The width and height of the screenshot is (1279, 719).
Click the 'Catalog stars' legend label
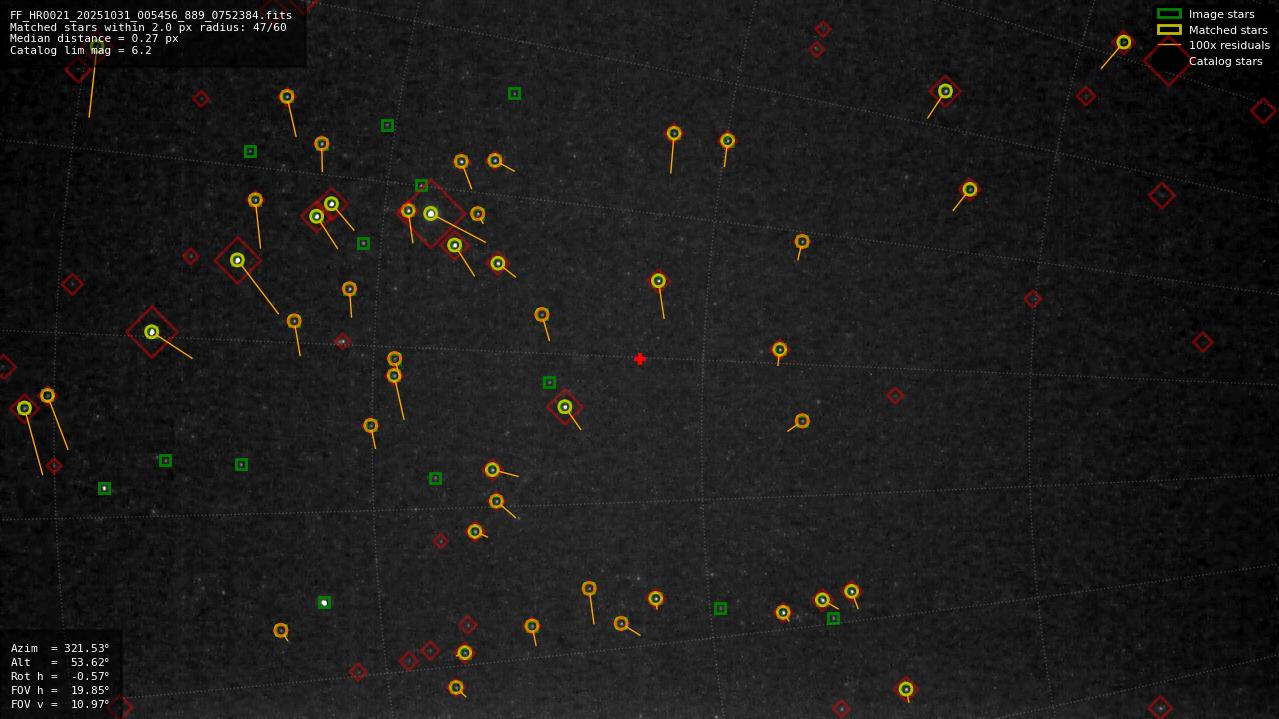pos(1225,61)
